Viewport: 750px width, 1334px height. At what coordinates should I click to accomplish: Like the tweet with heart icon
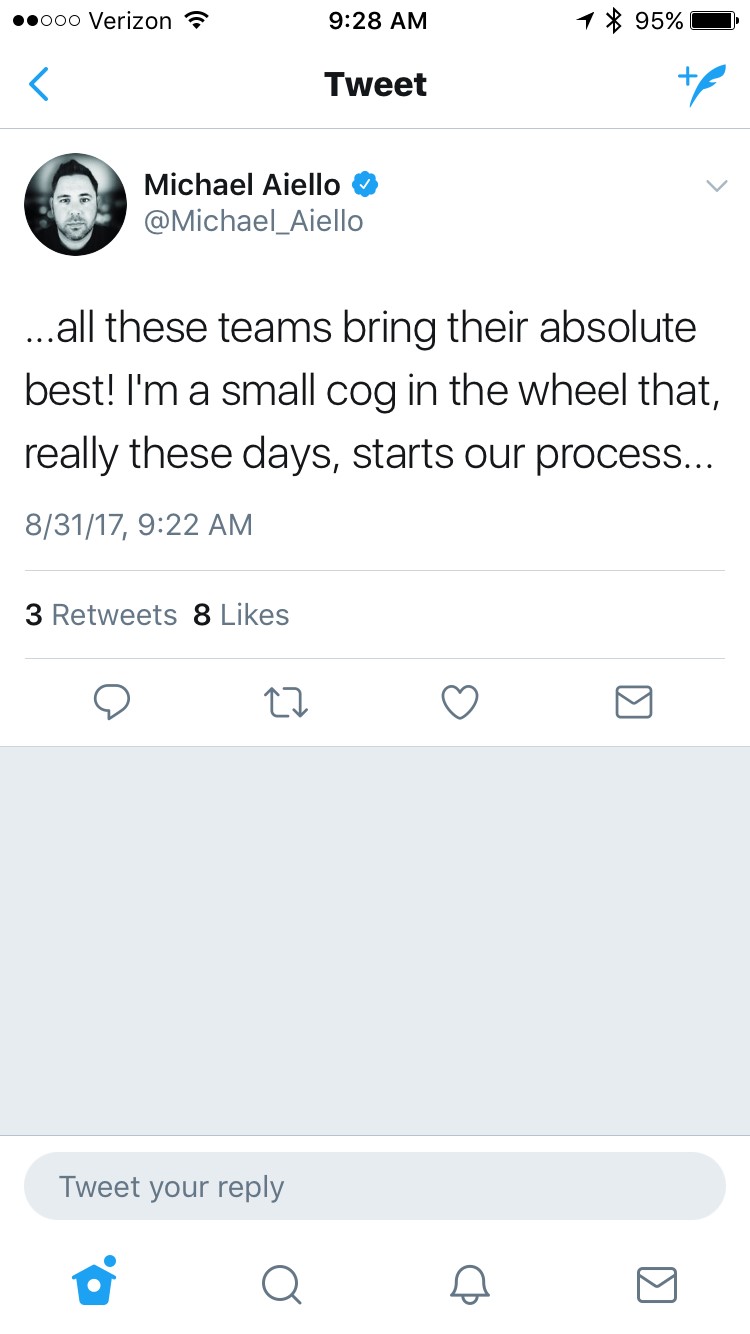click(x=460, y=703)
